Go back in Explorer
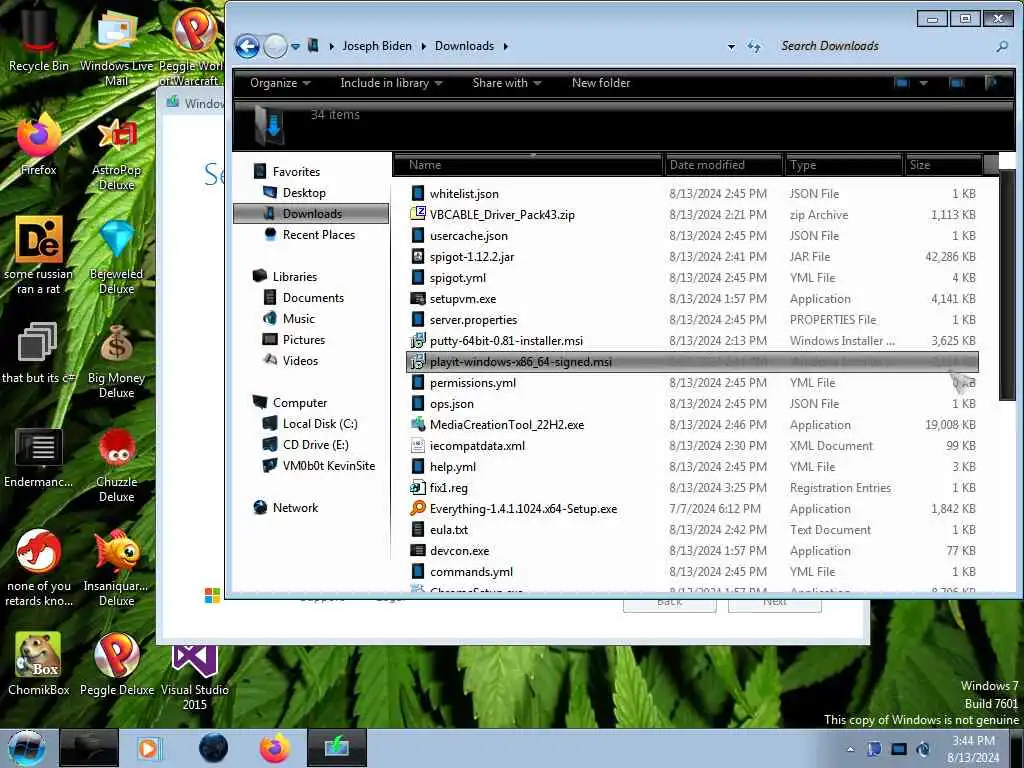This screenshot has height=768, width=1024. click(248, 46)
